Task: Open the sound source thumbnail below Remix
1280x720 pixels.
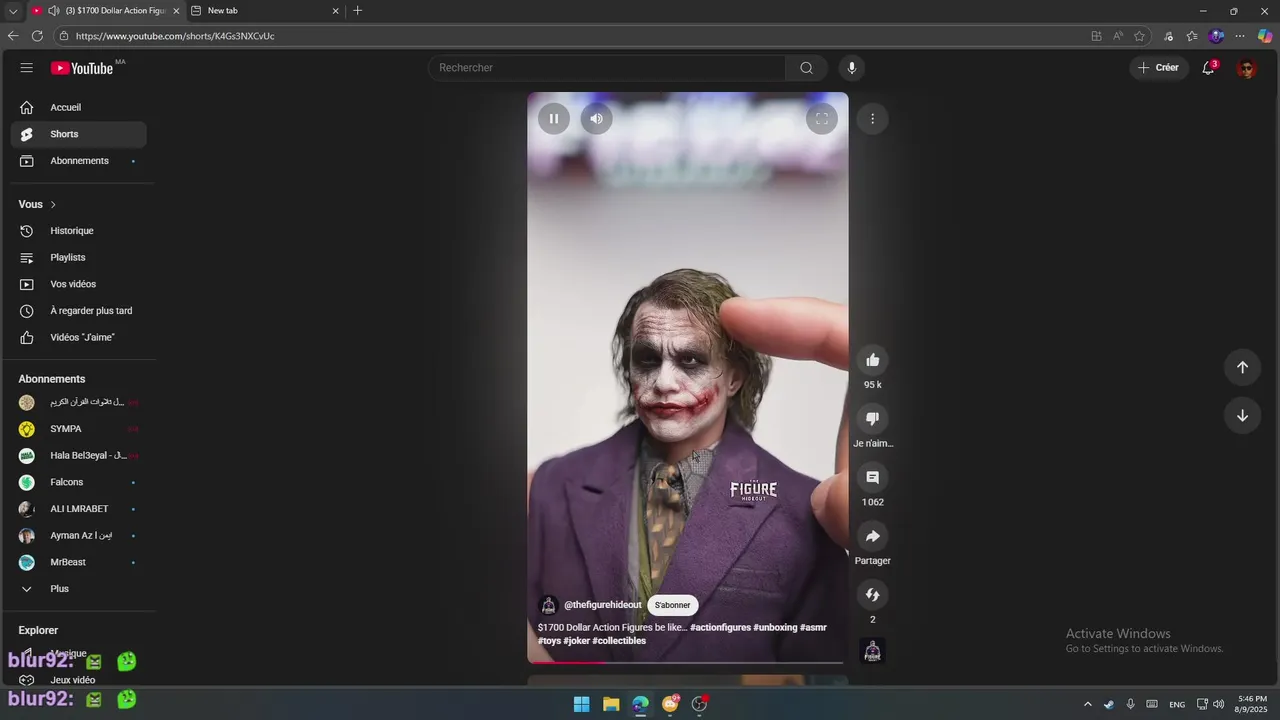Action: pos(873,651)
